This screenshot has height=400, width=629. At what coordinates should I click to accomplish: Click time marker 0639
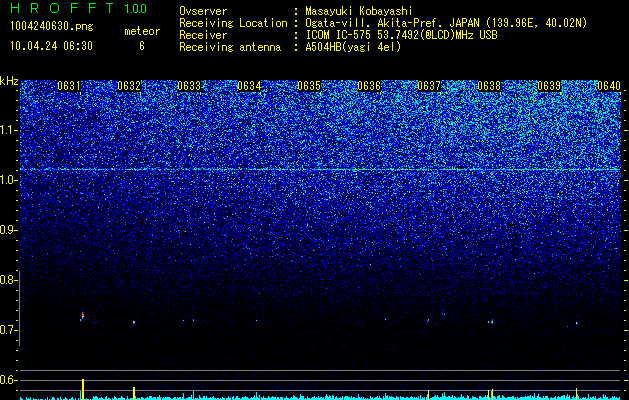click(549, 86)
